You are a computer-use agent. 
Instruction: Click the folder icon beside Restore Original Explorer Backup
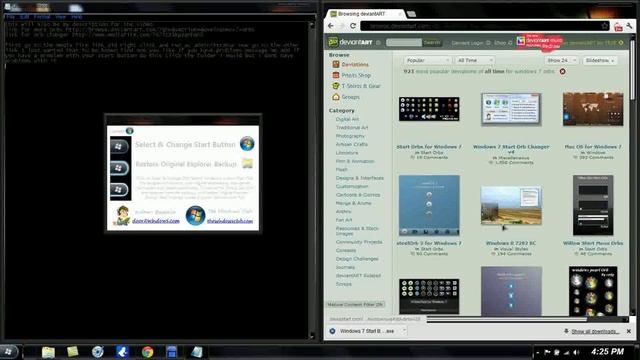tap(247, 164)
